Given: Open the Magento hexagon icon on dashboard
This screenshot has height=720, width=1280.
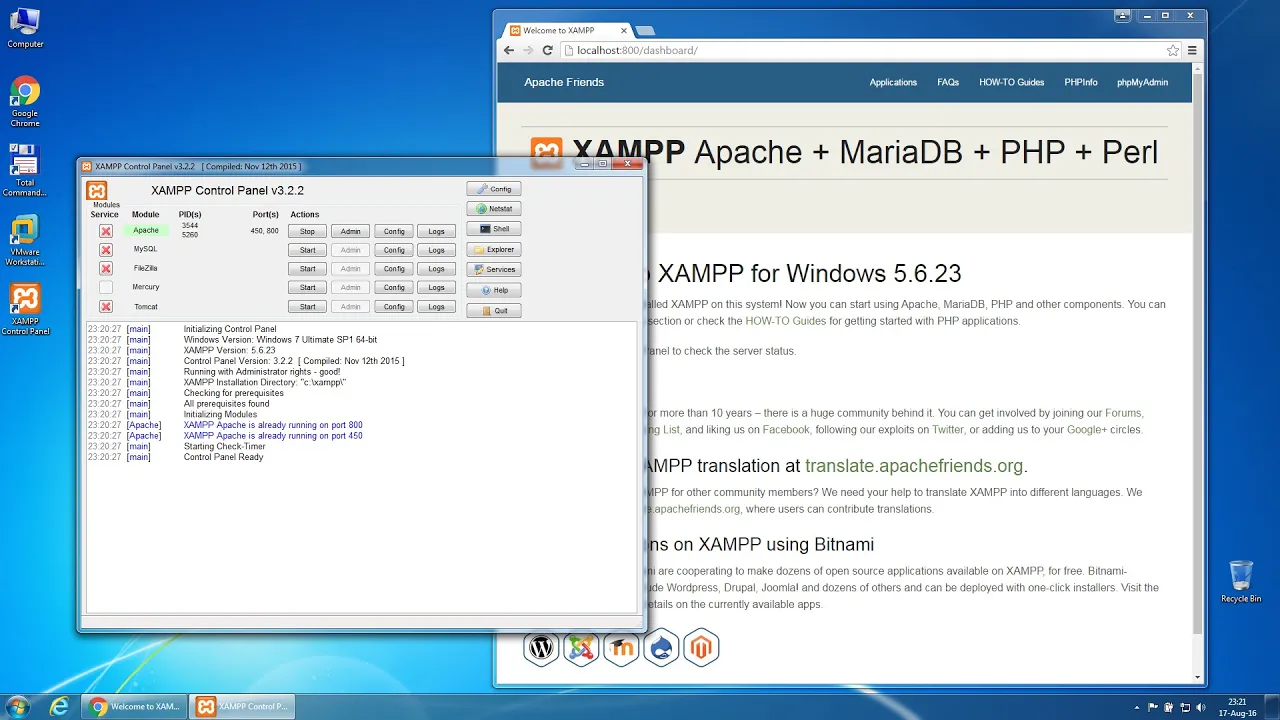Looking at the screenshot, I should (701, 648).
